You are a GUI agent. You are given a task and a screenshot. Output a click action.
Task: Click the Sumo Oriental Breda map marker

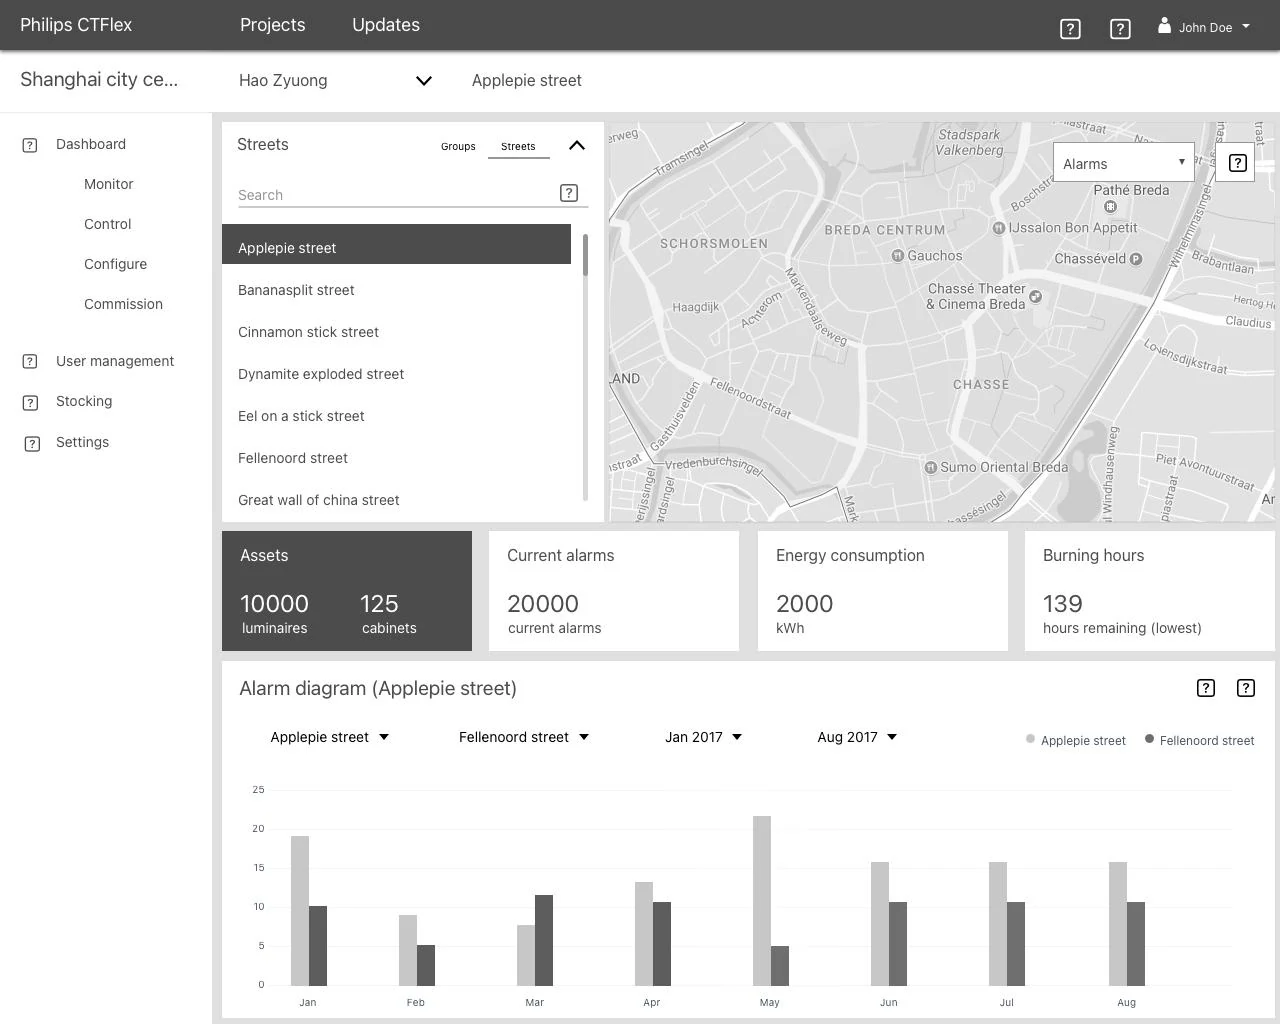[931, 467]
